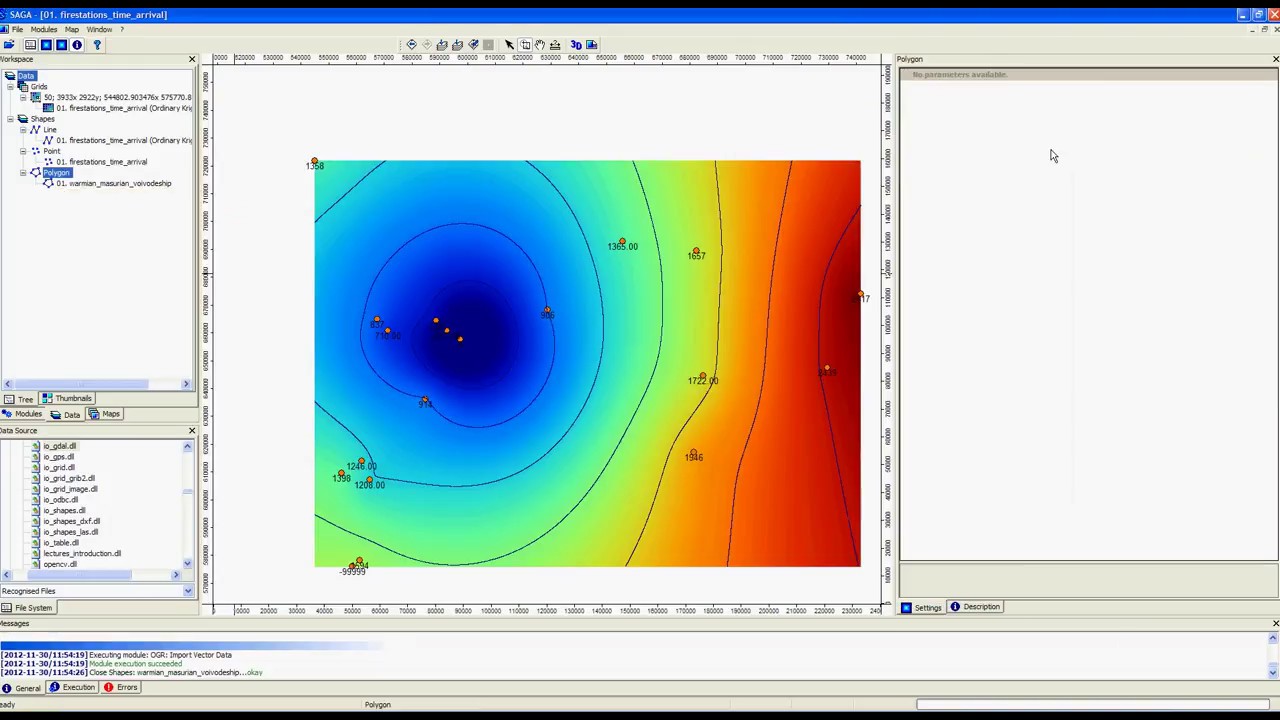Select opencv.dll in Data Source list
The image size is (1280, 720).
[60, 565]
